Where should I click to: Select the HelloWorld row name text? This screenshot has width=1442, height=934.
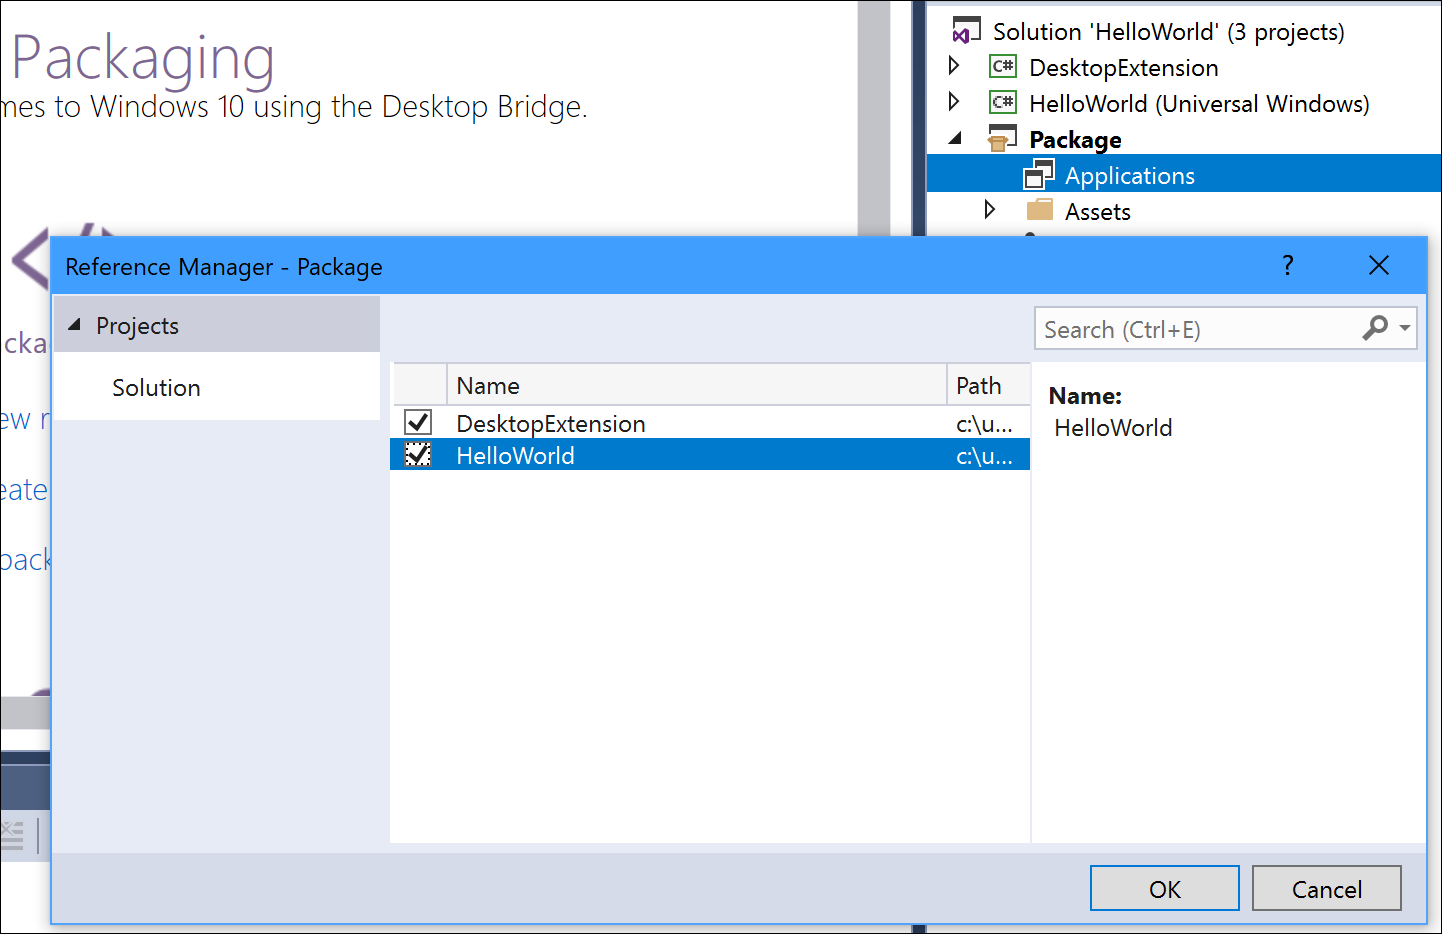tap(515, 456)
